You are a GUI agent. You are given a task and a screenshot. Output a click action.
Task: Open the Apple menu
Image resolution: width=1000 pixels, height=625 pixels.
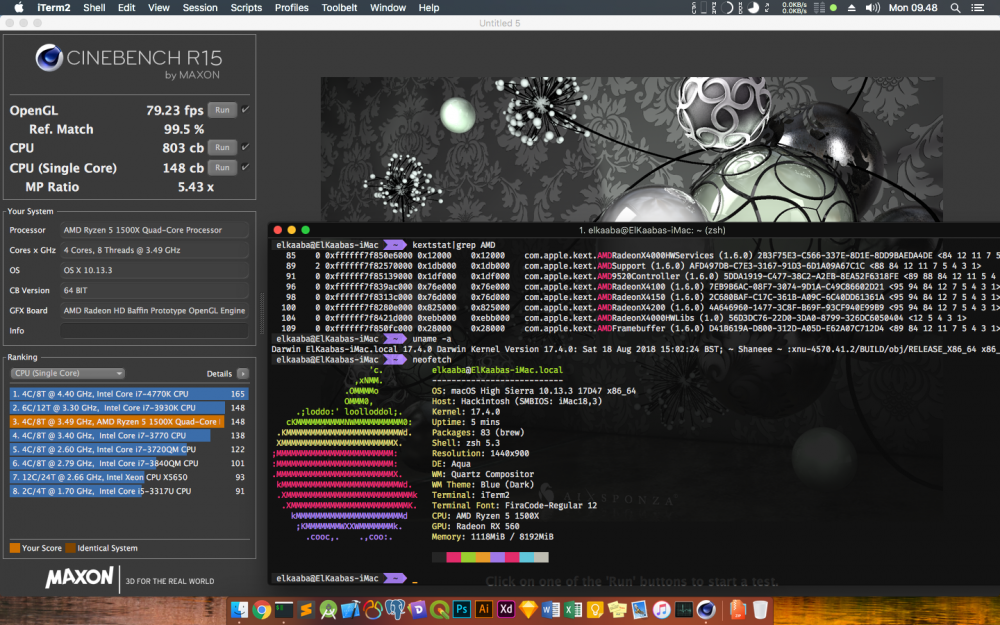pyautogui.click(x=18, y=8)
